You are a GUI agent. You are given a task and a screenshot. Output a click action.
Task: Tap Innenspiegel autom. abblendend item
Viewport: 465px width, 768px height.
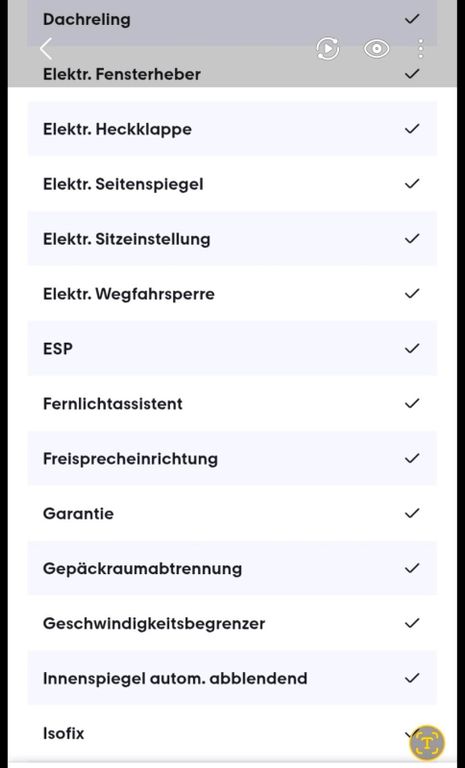pyautogui.click(x=232, y=678)
